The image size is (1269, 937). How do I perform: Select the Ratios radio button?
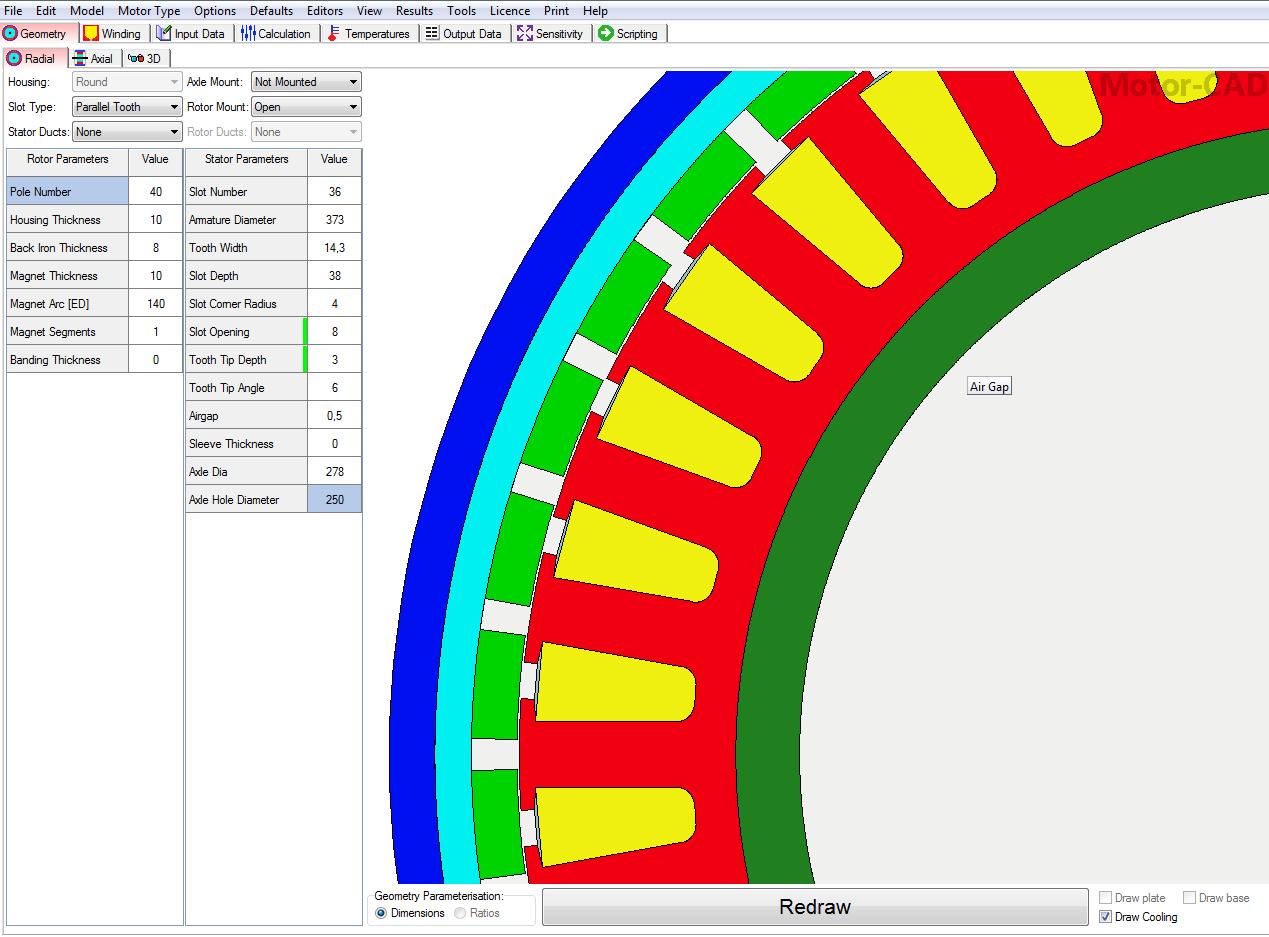[x=460, y=913]
